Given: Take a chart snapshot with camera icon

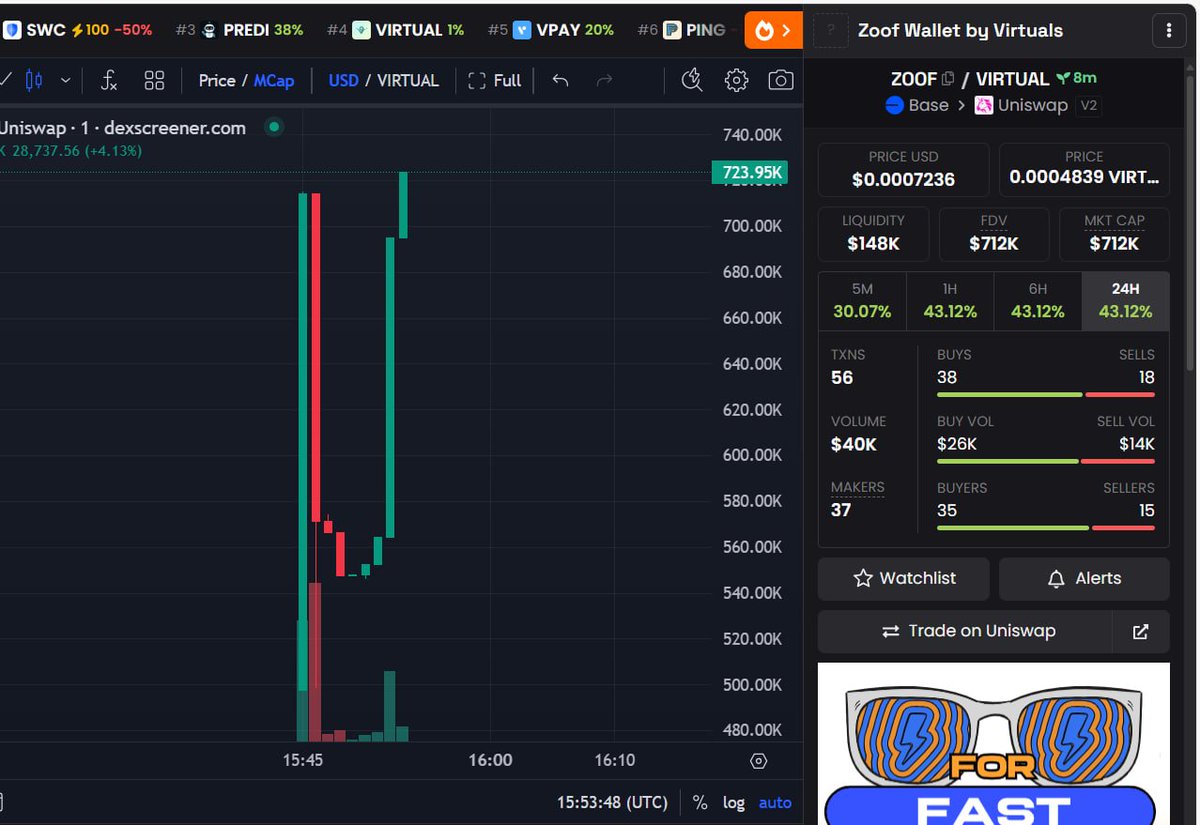Looking at the screenshot, I should [781, 80].
